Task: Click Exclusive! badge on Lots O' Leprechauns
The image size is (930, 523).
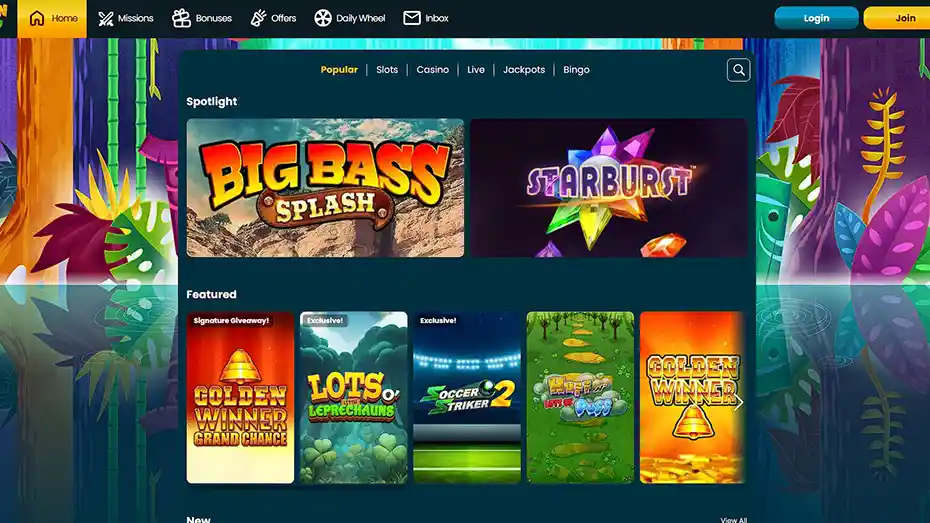Action: [x=325, y=320]
